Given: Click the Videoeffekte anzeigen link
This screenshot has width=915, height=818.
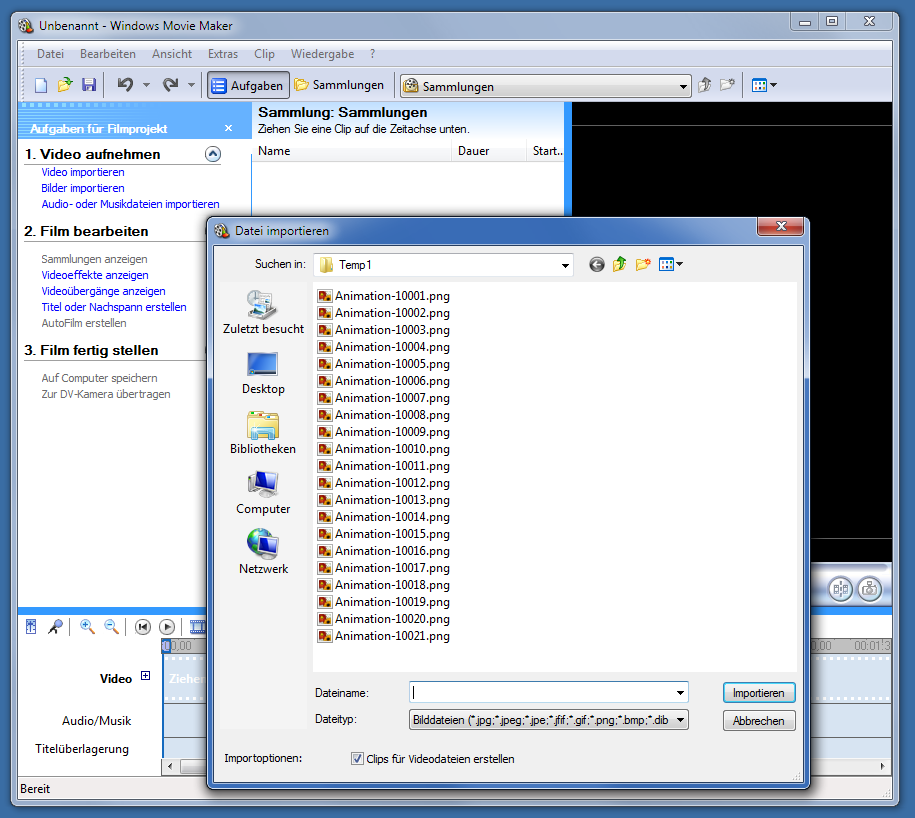Looking at the screenshot, I should tap(95, 275).
